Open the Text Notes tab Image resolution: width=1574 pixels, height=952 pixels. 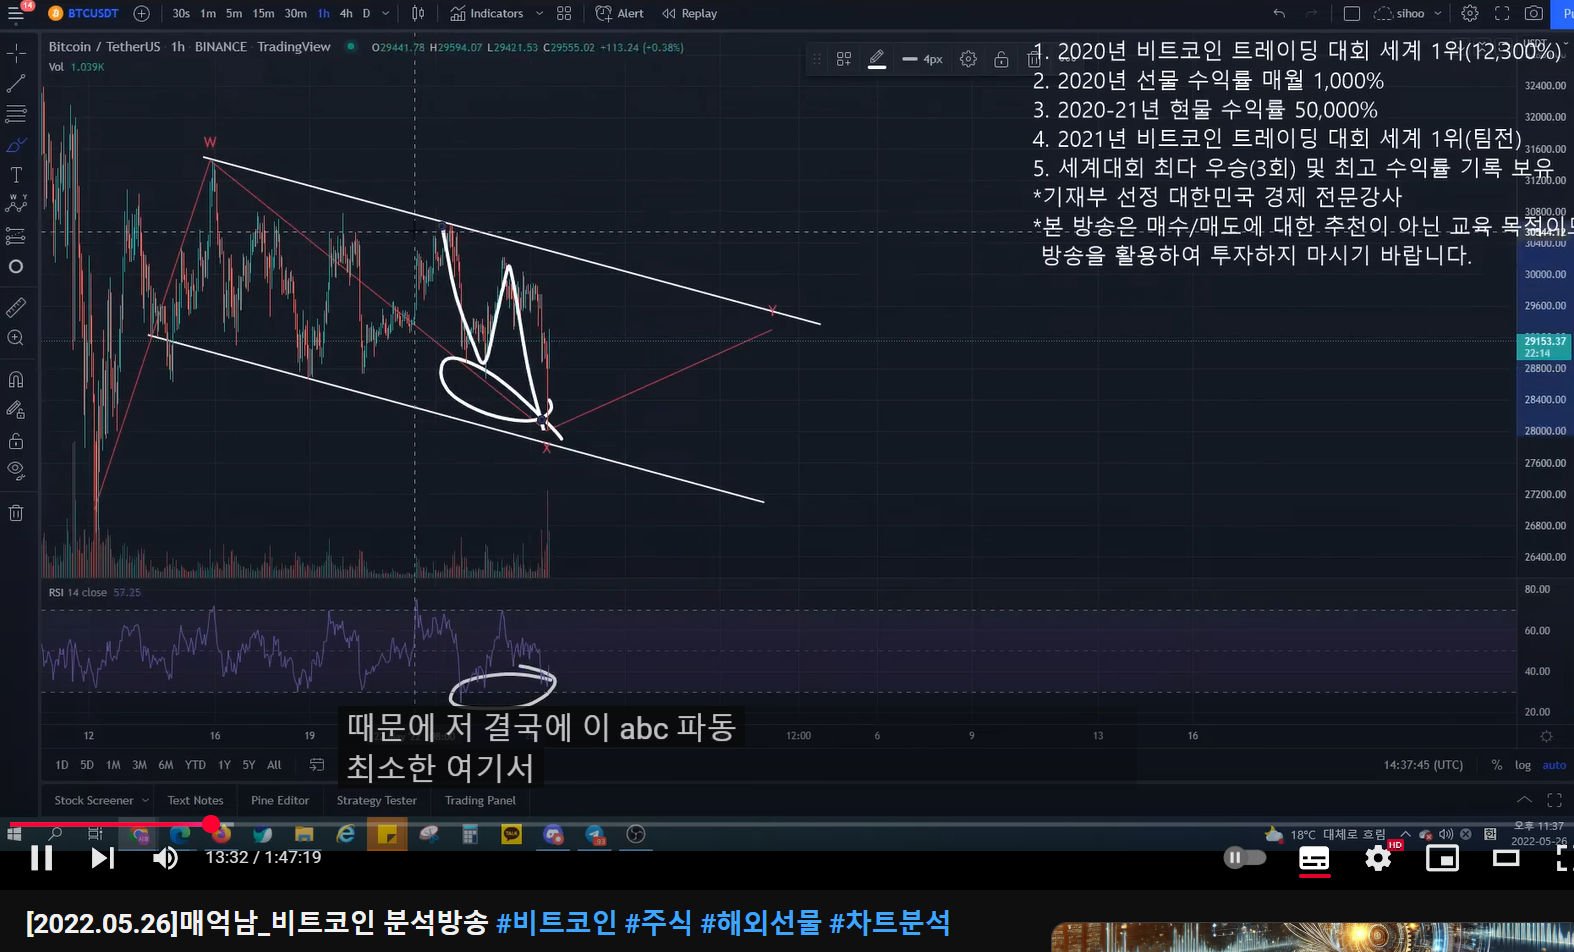(195, 800)
